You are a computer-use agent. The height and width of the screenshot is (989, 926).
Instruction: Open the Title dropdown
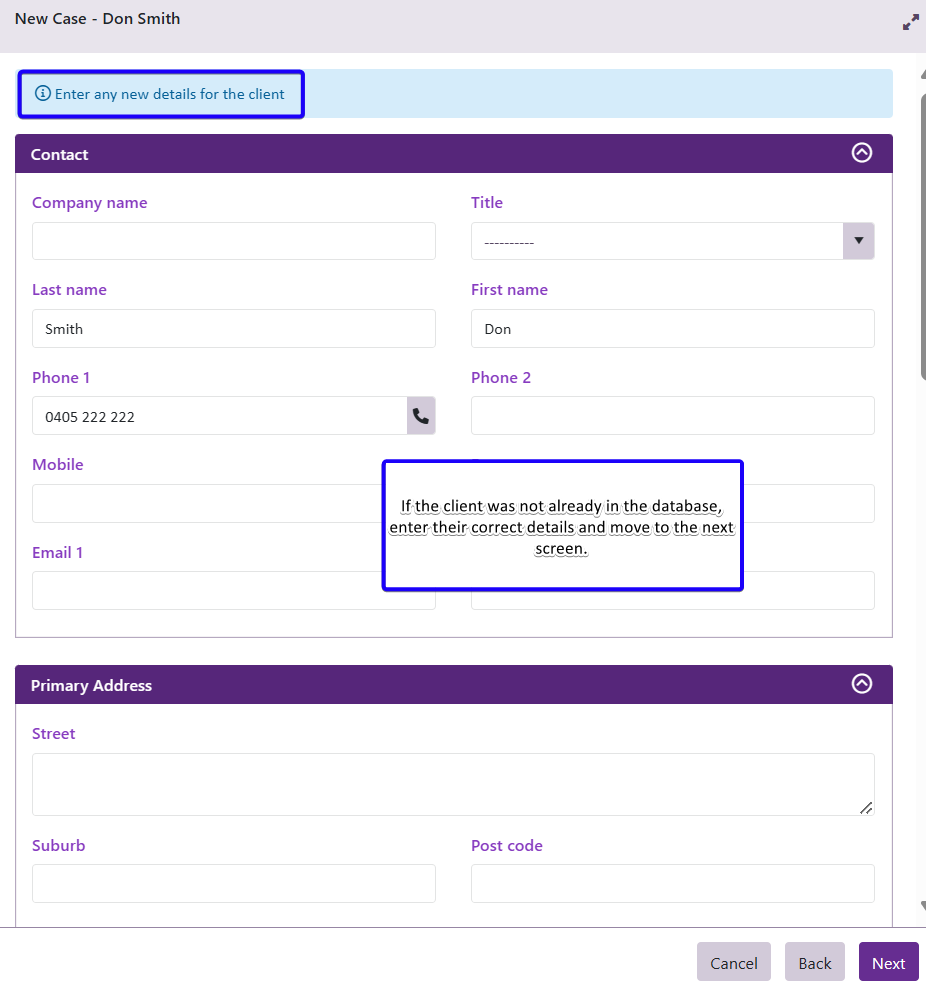(x=672, y=241)
